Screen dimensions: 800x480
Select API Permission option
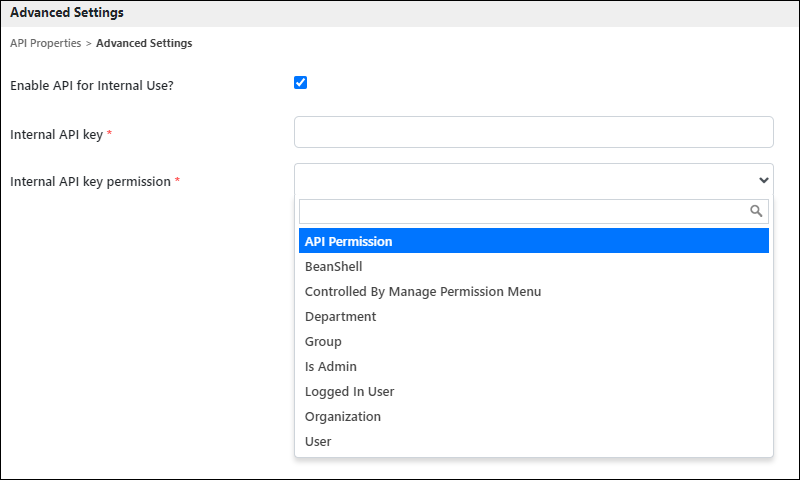pos(534,241)
